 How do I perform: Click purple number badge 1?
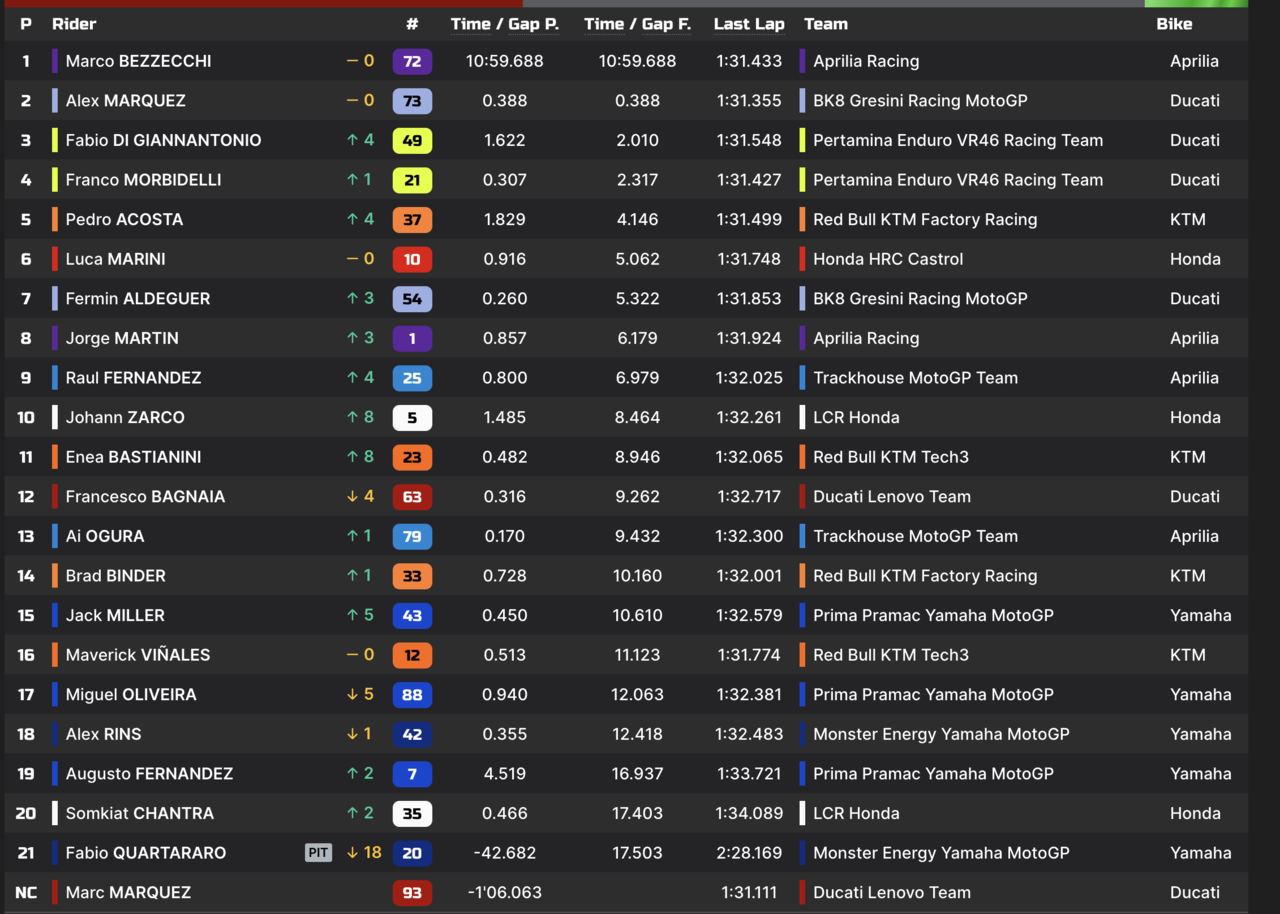click(412, 338)
